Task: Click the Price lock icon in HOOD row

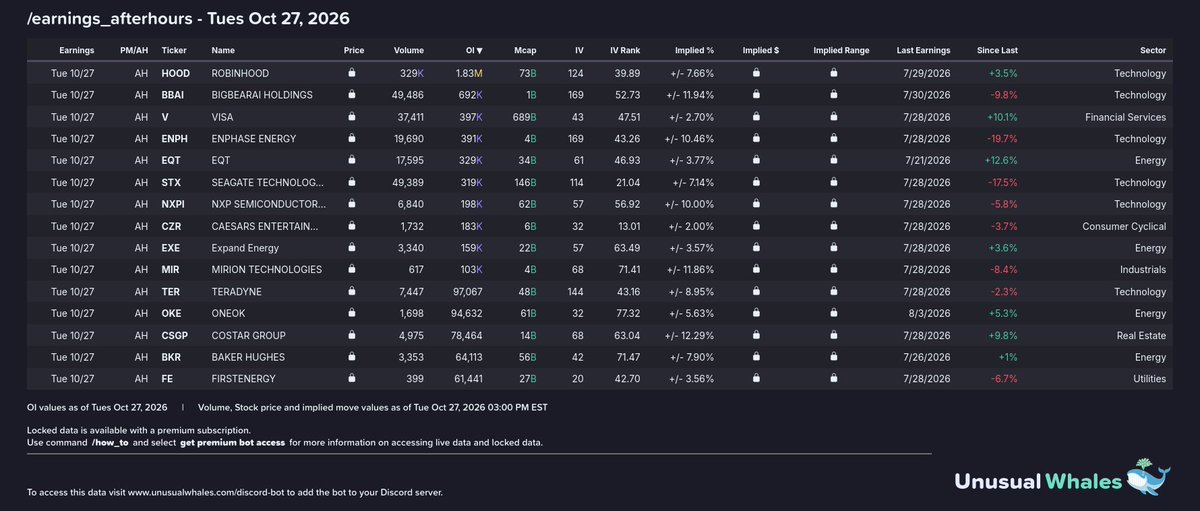Action: tap(352, 73)
